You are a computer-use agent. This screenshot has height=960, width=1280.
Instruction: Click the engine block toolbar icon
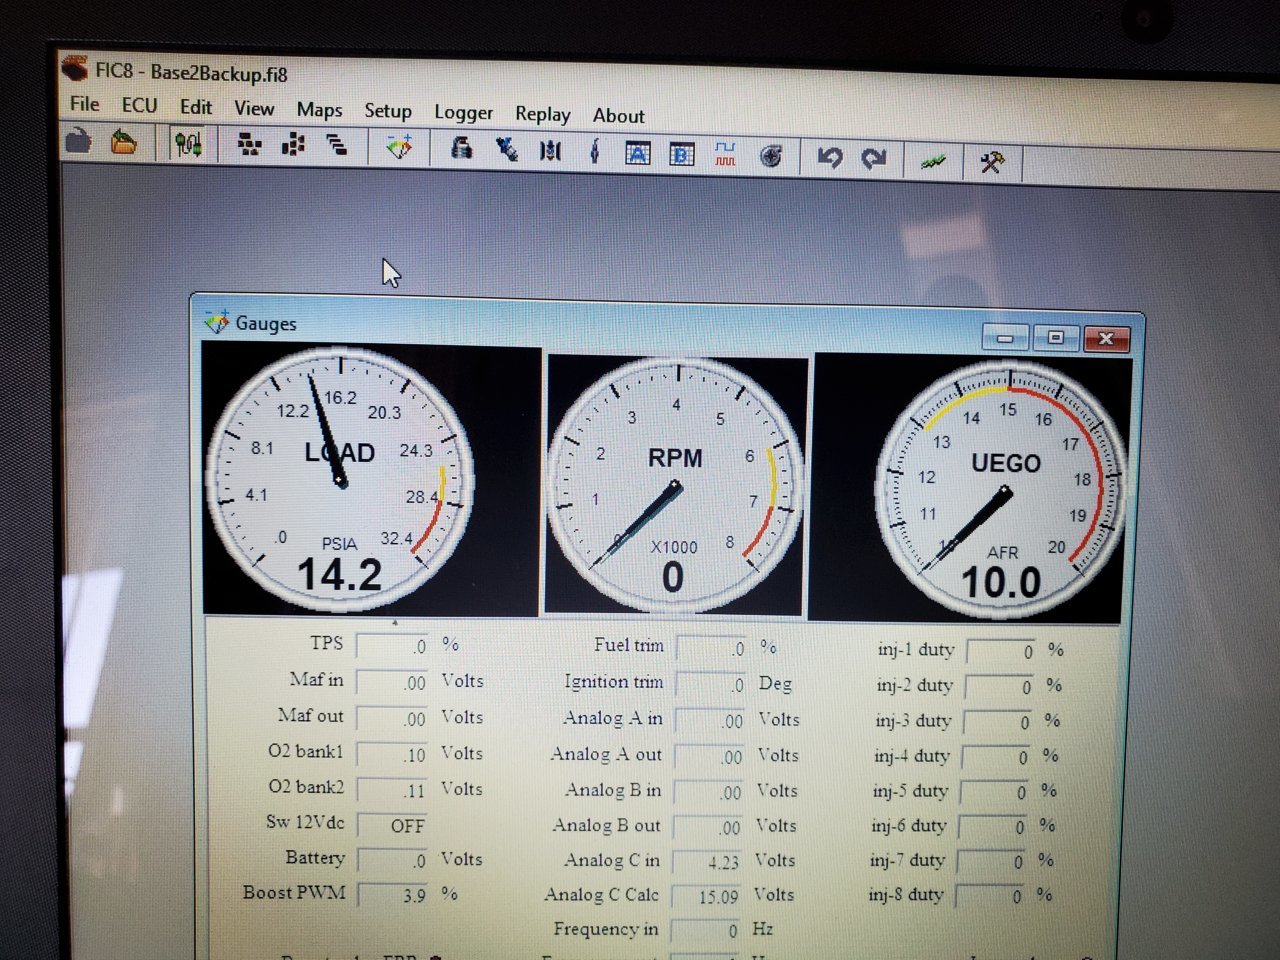pyautogui.click(x=461, y=149)
